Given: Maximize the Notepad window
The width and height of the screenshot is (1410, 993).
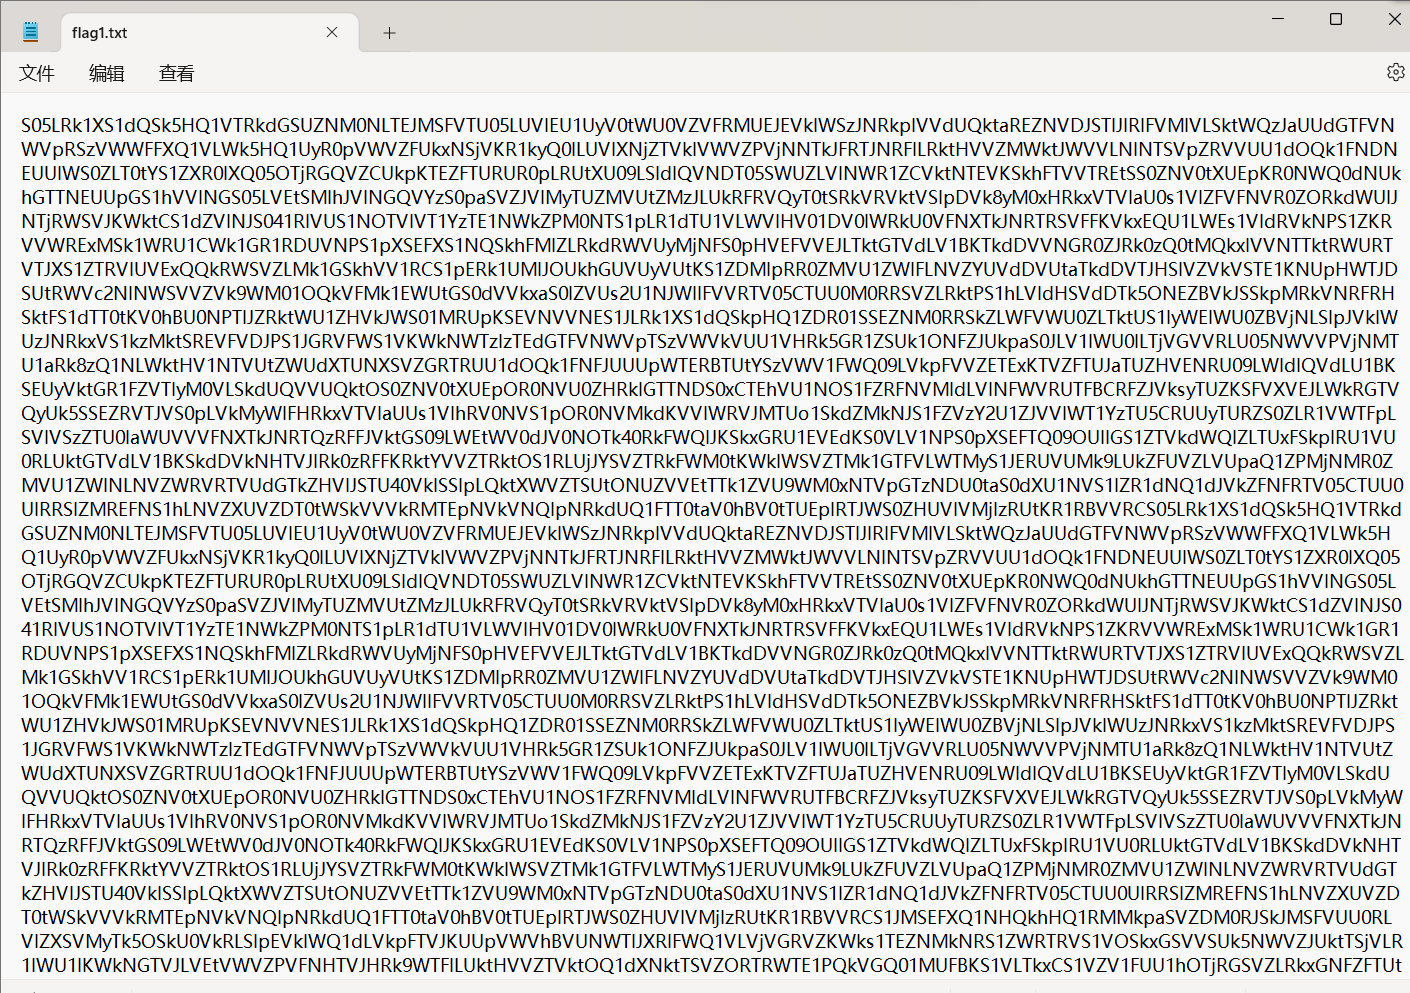Looking at the screenshot, I should tap(1336, 19).
